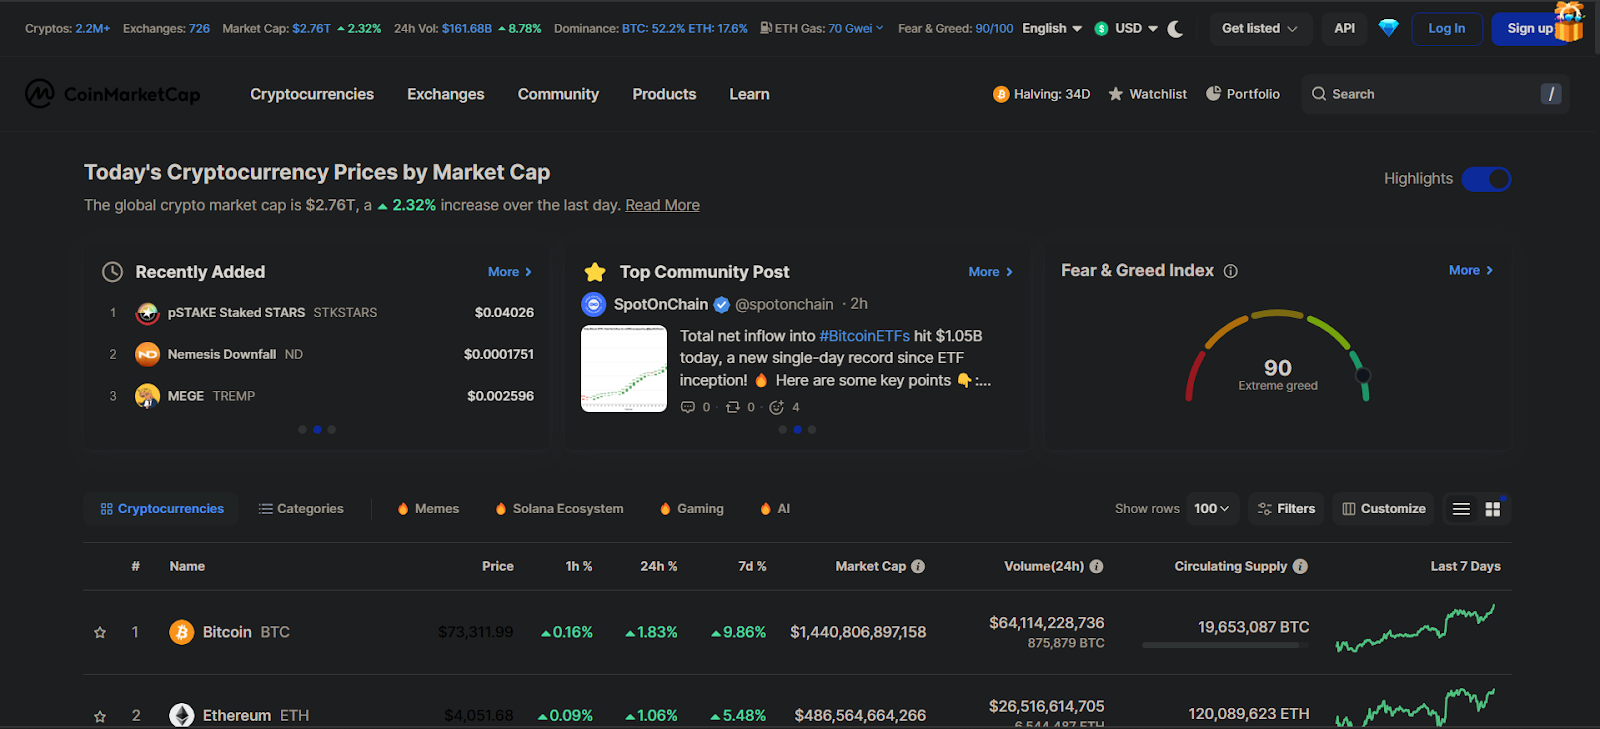1600x729 pixels.
Task: Select first dot in Community Post carousel
Action: click(x=783, y=430)
